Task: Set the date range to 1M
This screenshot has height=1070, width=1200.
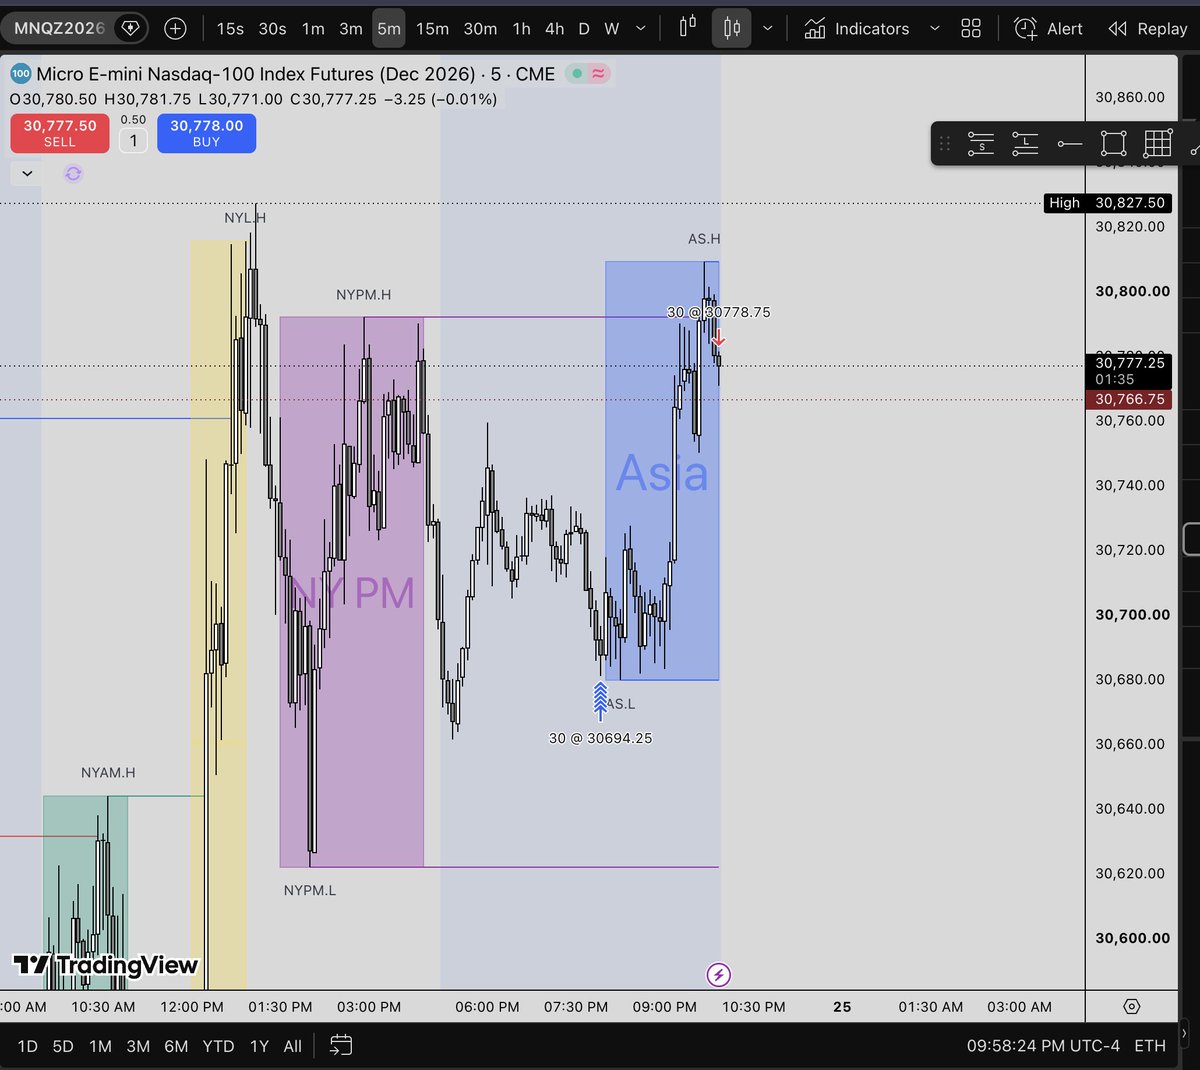Action: point(100,1046)
